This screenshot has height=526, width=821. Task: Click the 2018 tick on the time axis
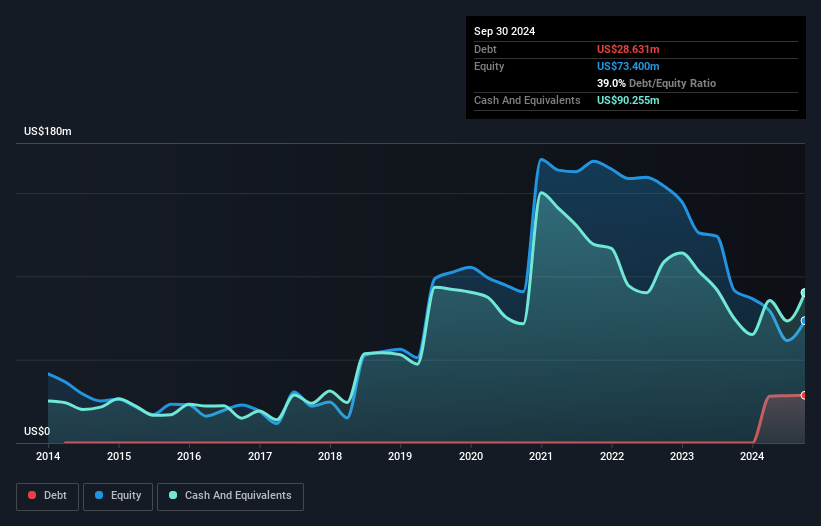330,457
